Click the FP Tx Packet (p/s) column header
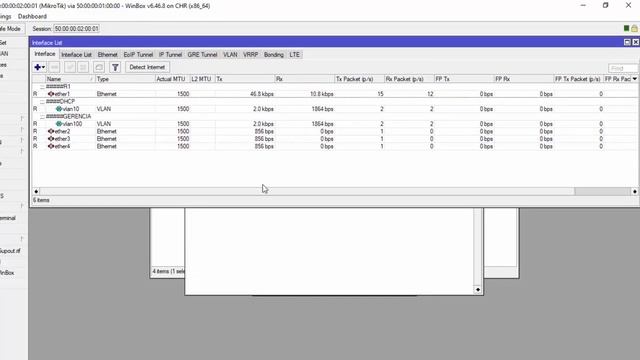The height and width of the screenshot is (360, 640). click(x=578, y=79)
